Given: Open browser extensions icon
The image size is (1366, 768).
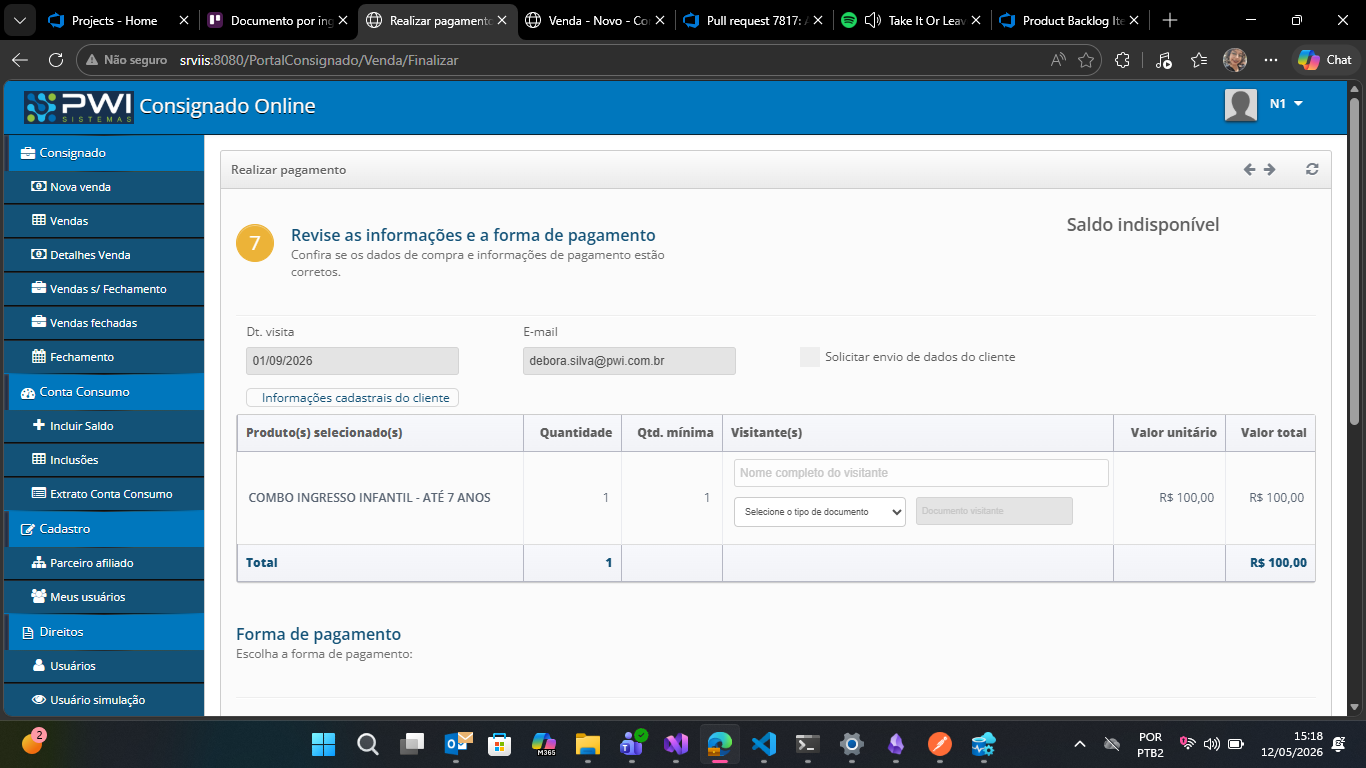Looking at the screenshot, I should [1122, 60].
